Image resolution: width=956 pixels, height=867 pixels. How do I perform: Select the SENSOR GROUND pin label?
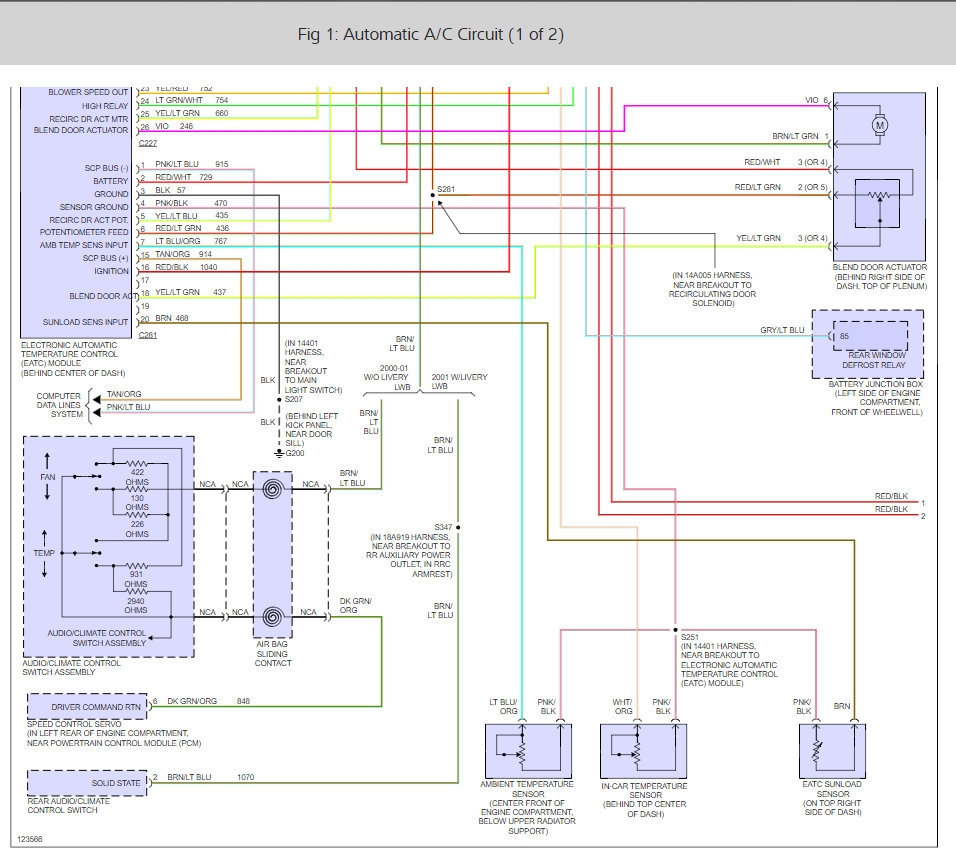click(94, 207)
